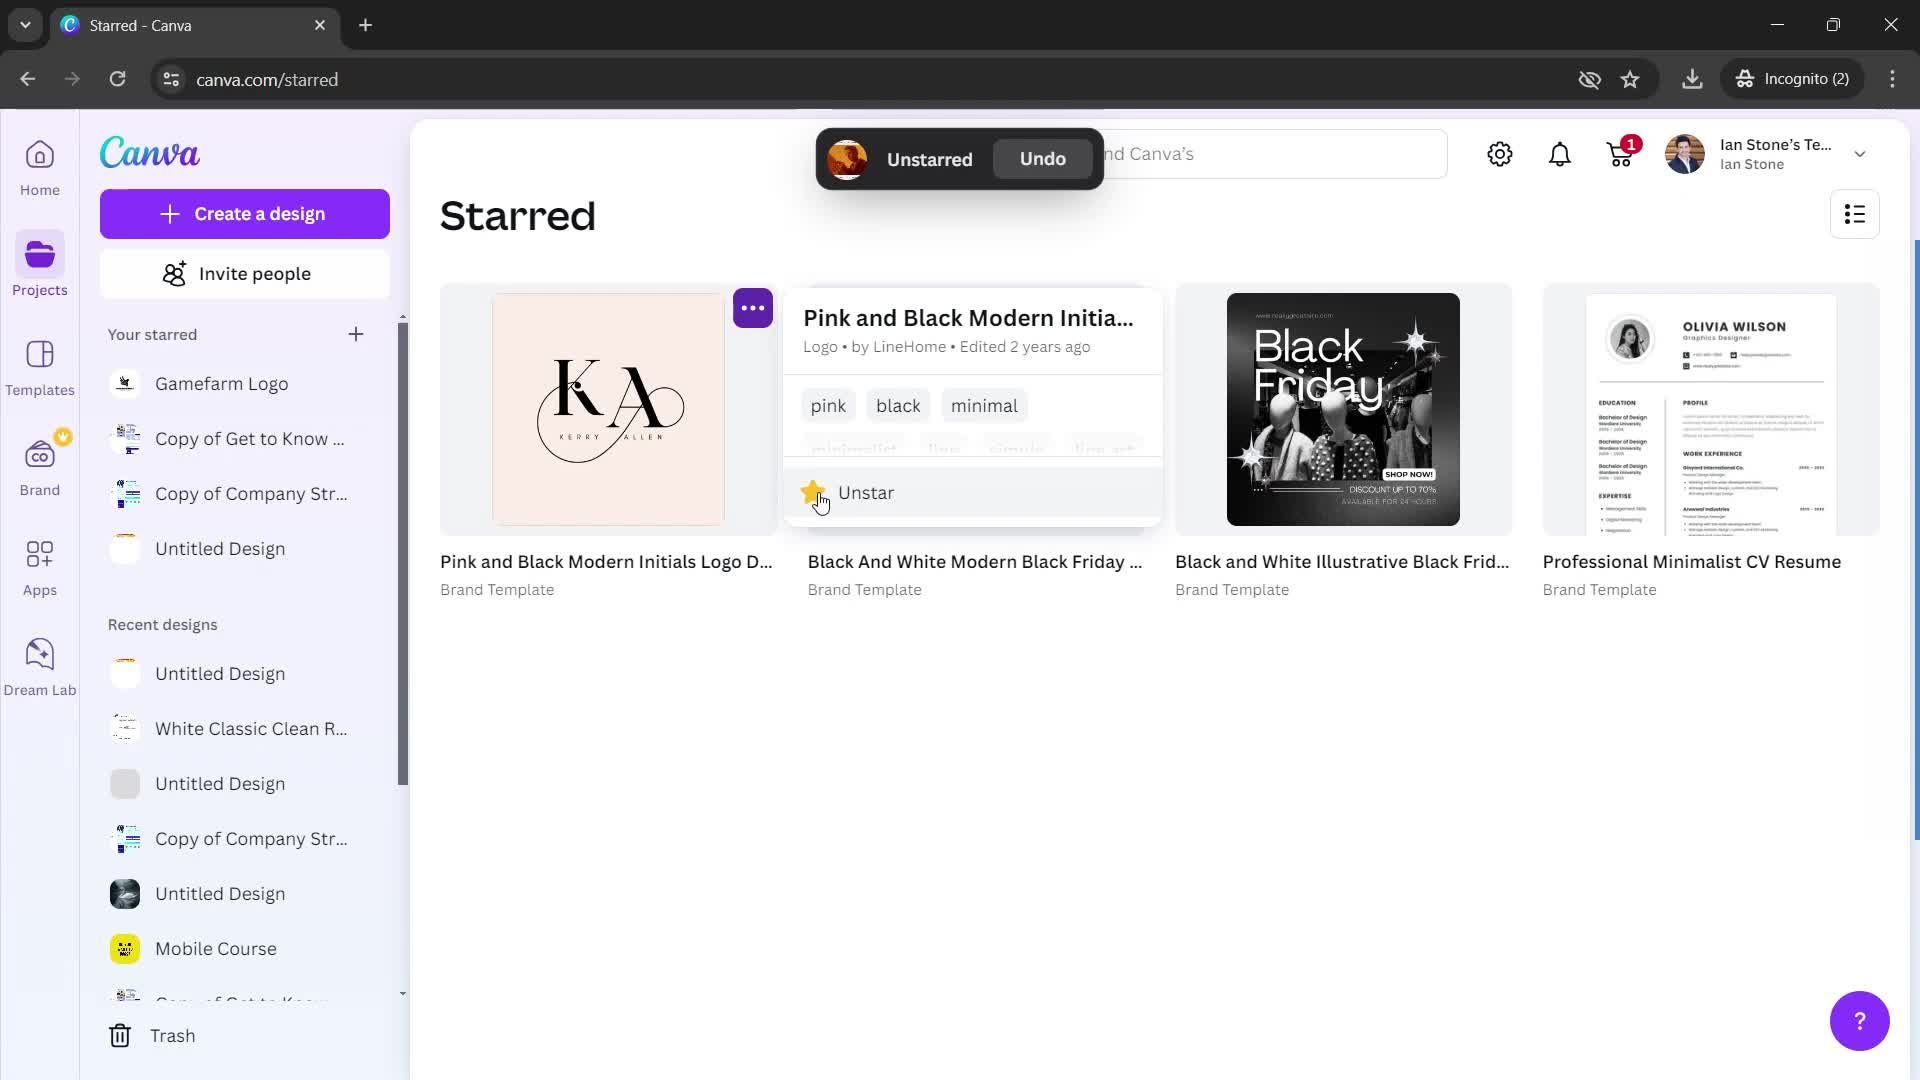
Task: Open the shopping cart icon
Action: click(x=1619, y=154)
